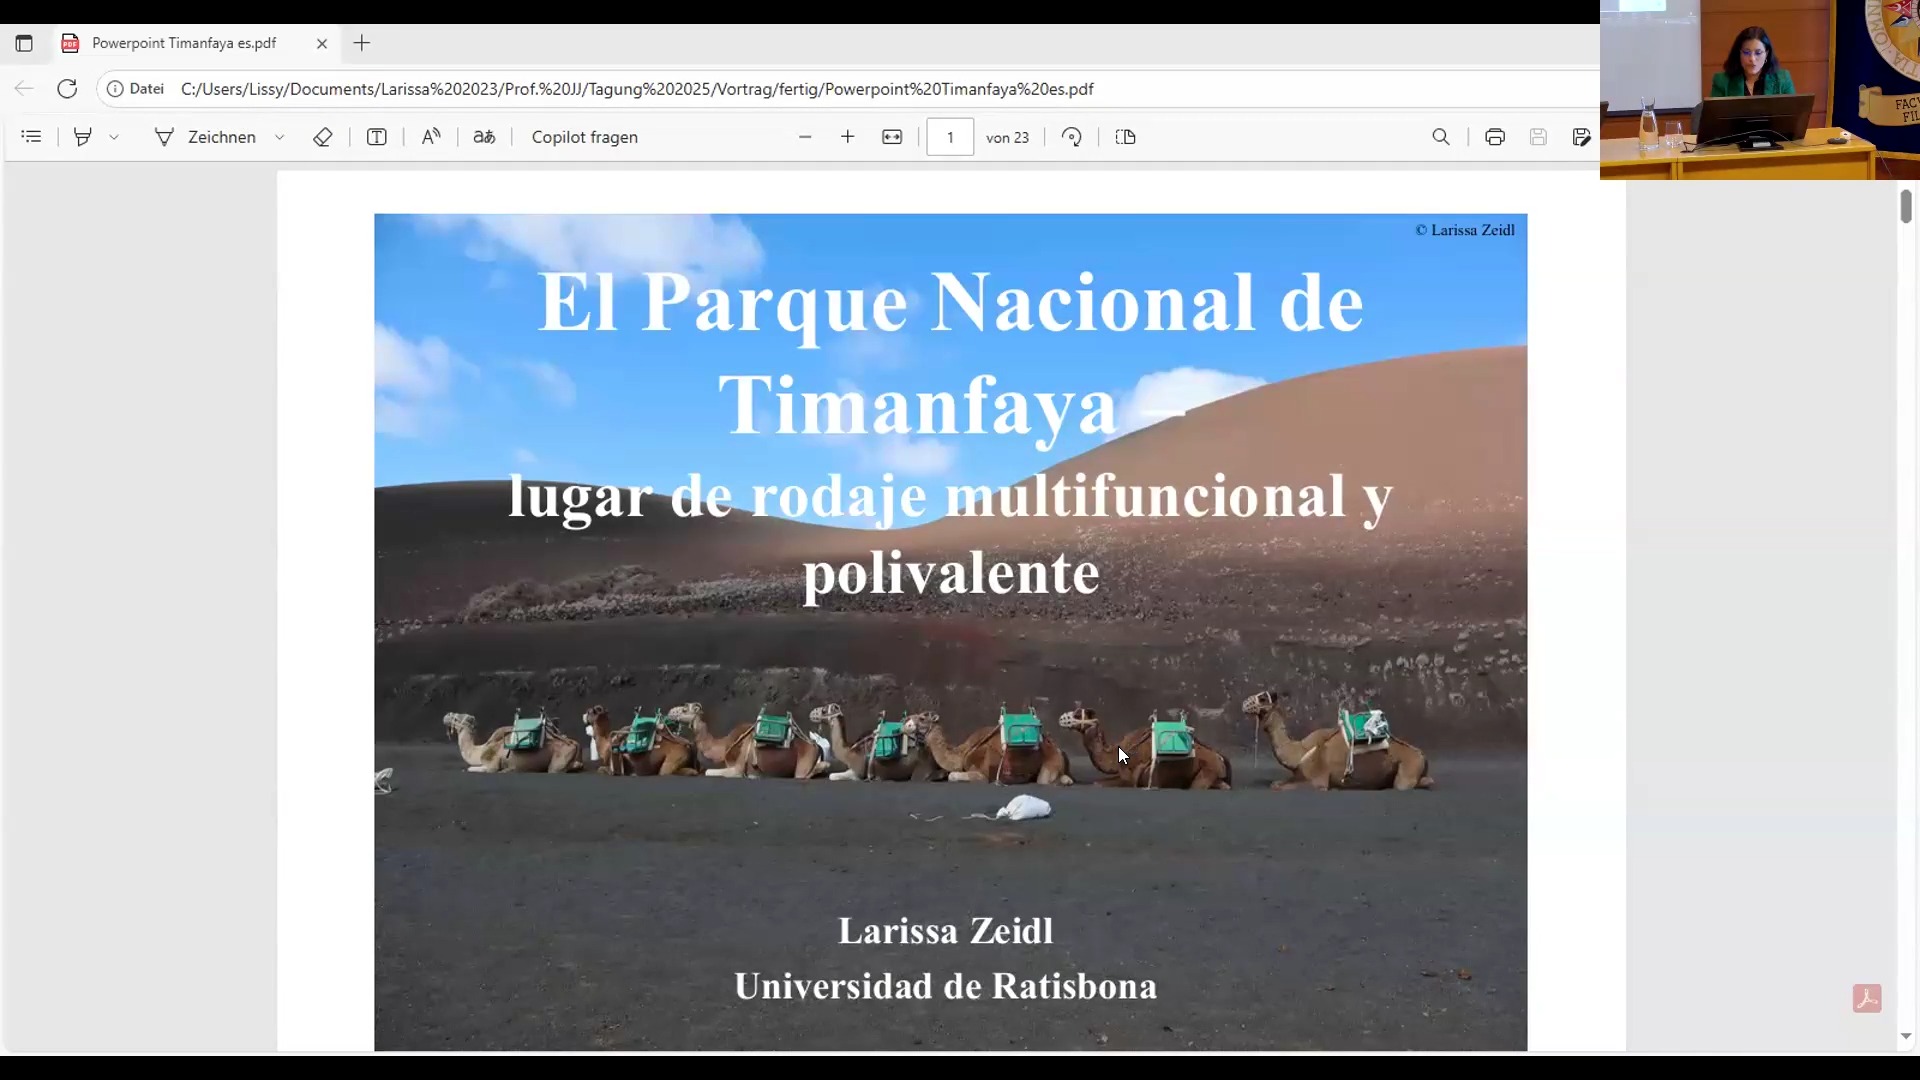Select the eraser tool
Image resolution: width=1920 pixels, height=1080 pixels.
322,137
